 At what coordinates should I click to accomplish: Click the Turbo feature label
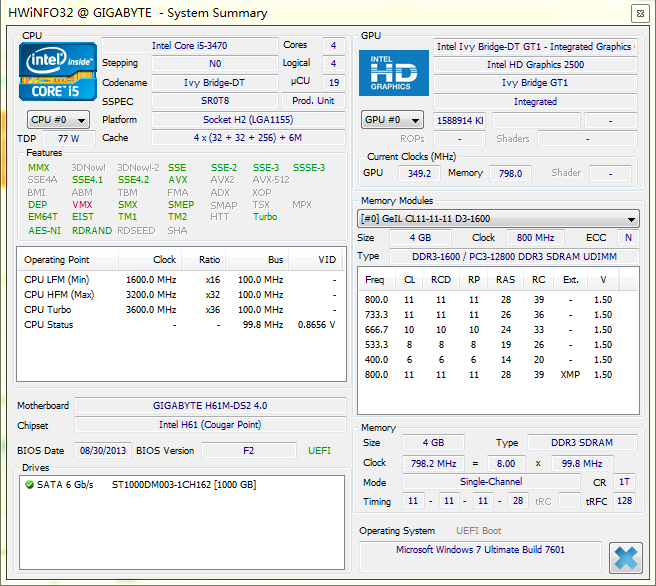tap(265, 217)
